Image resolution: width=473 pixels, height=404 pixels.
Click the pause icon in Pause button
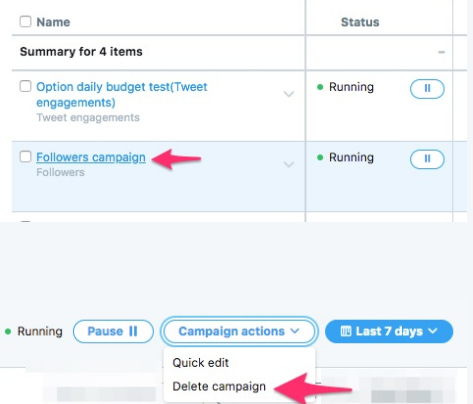click(x=133, y=331)
